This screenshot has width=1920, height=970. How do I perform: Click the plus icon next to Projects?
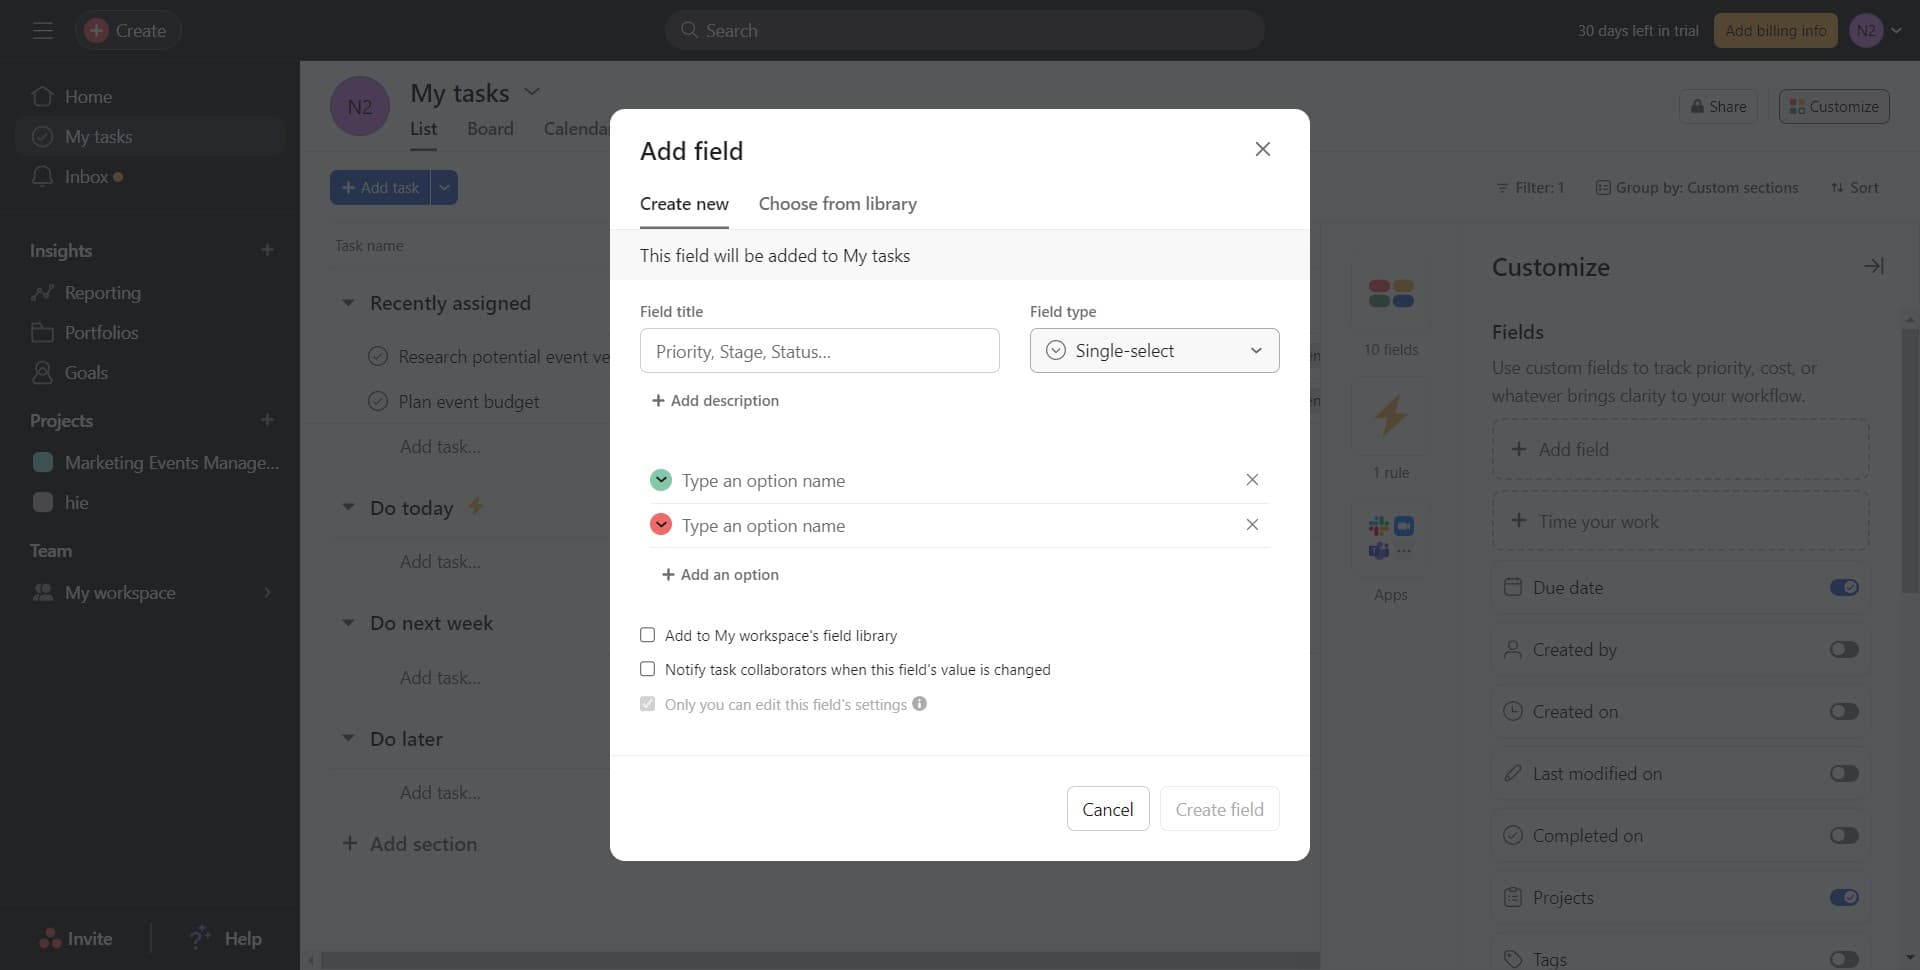click(x=267, y=421)
